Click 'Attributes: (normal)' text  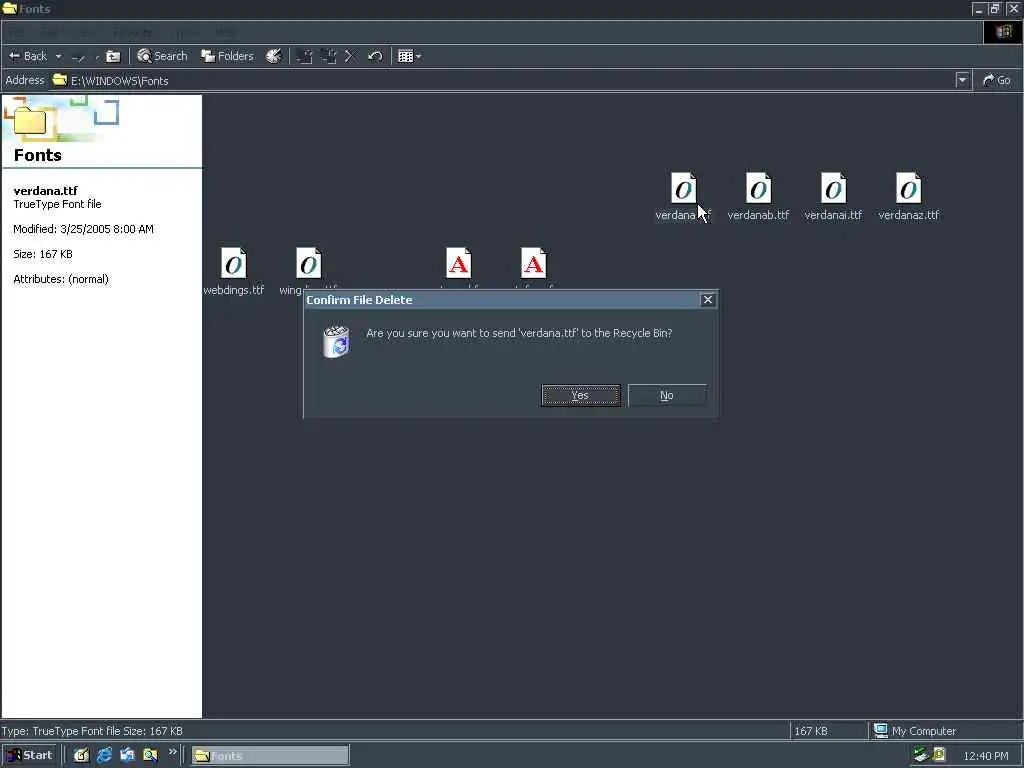point(61,279)
